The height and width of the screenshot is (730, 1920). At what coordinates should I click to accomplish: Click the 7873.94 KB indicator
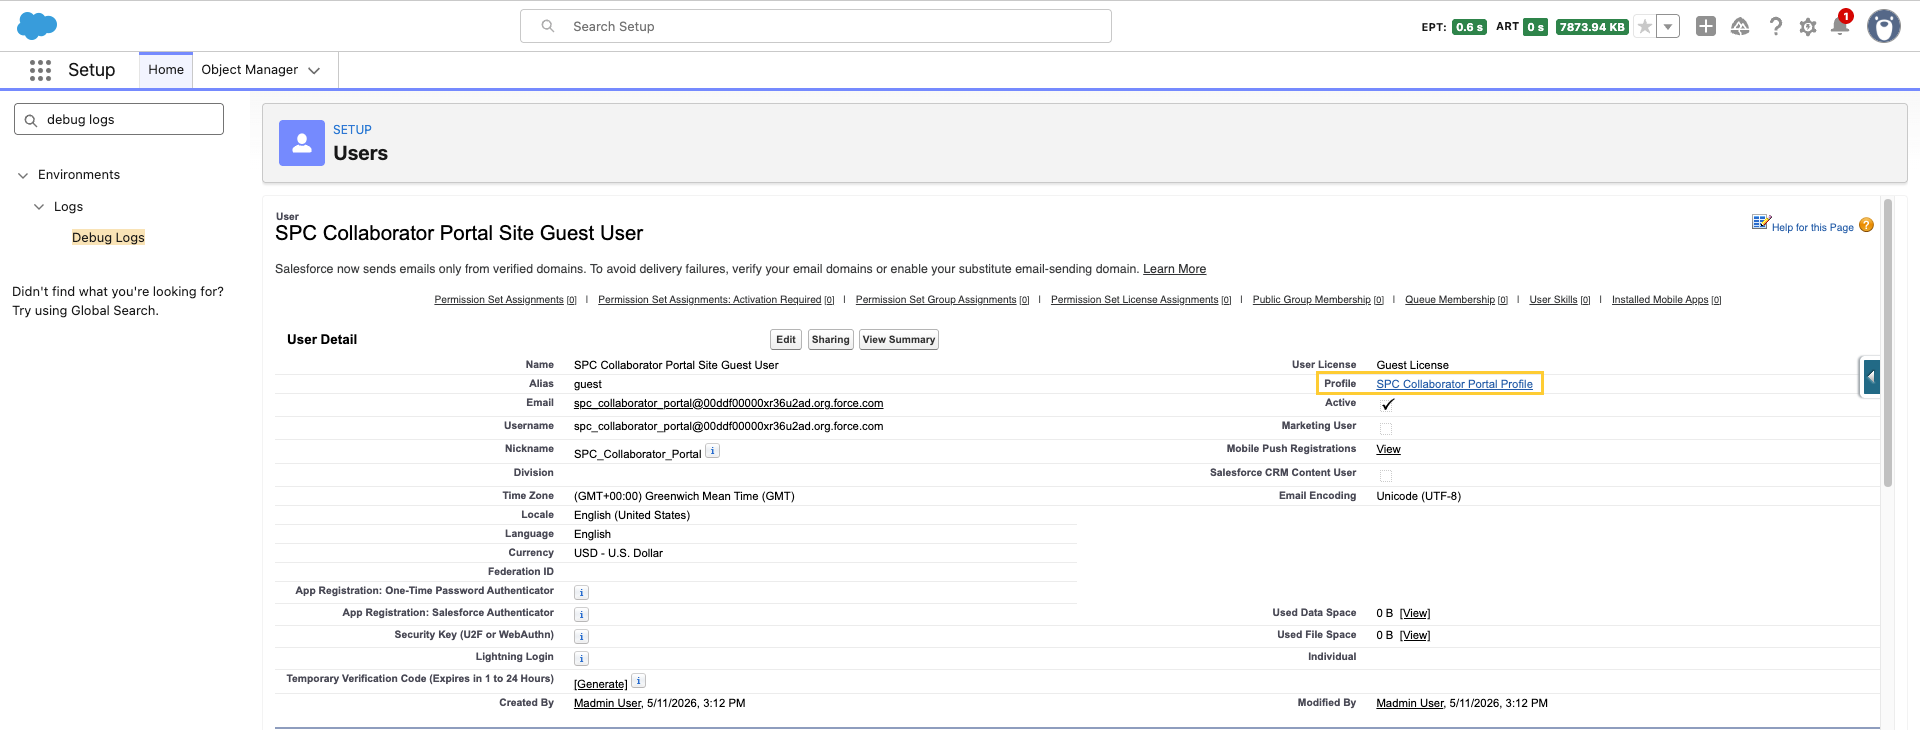click(1592, 27)
